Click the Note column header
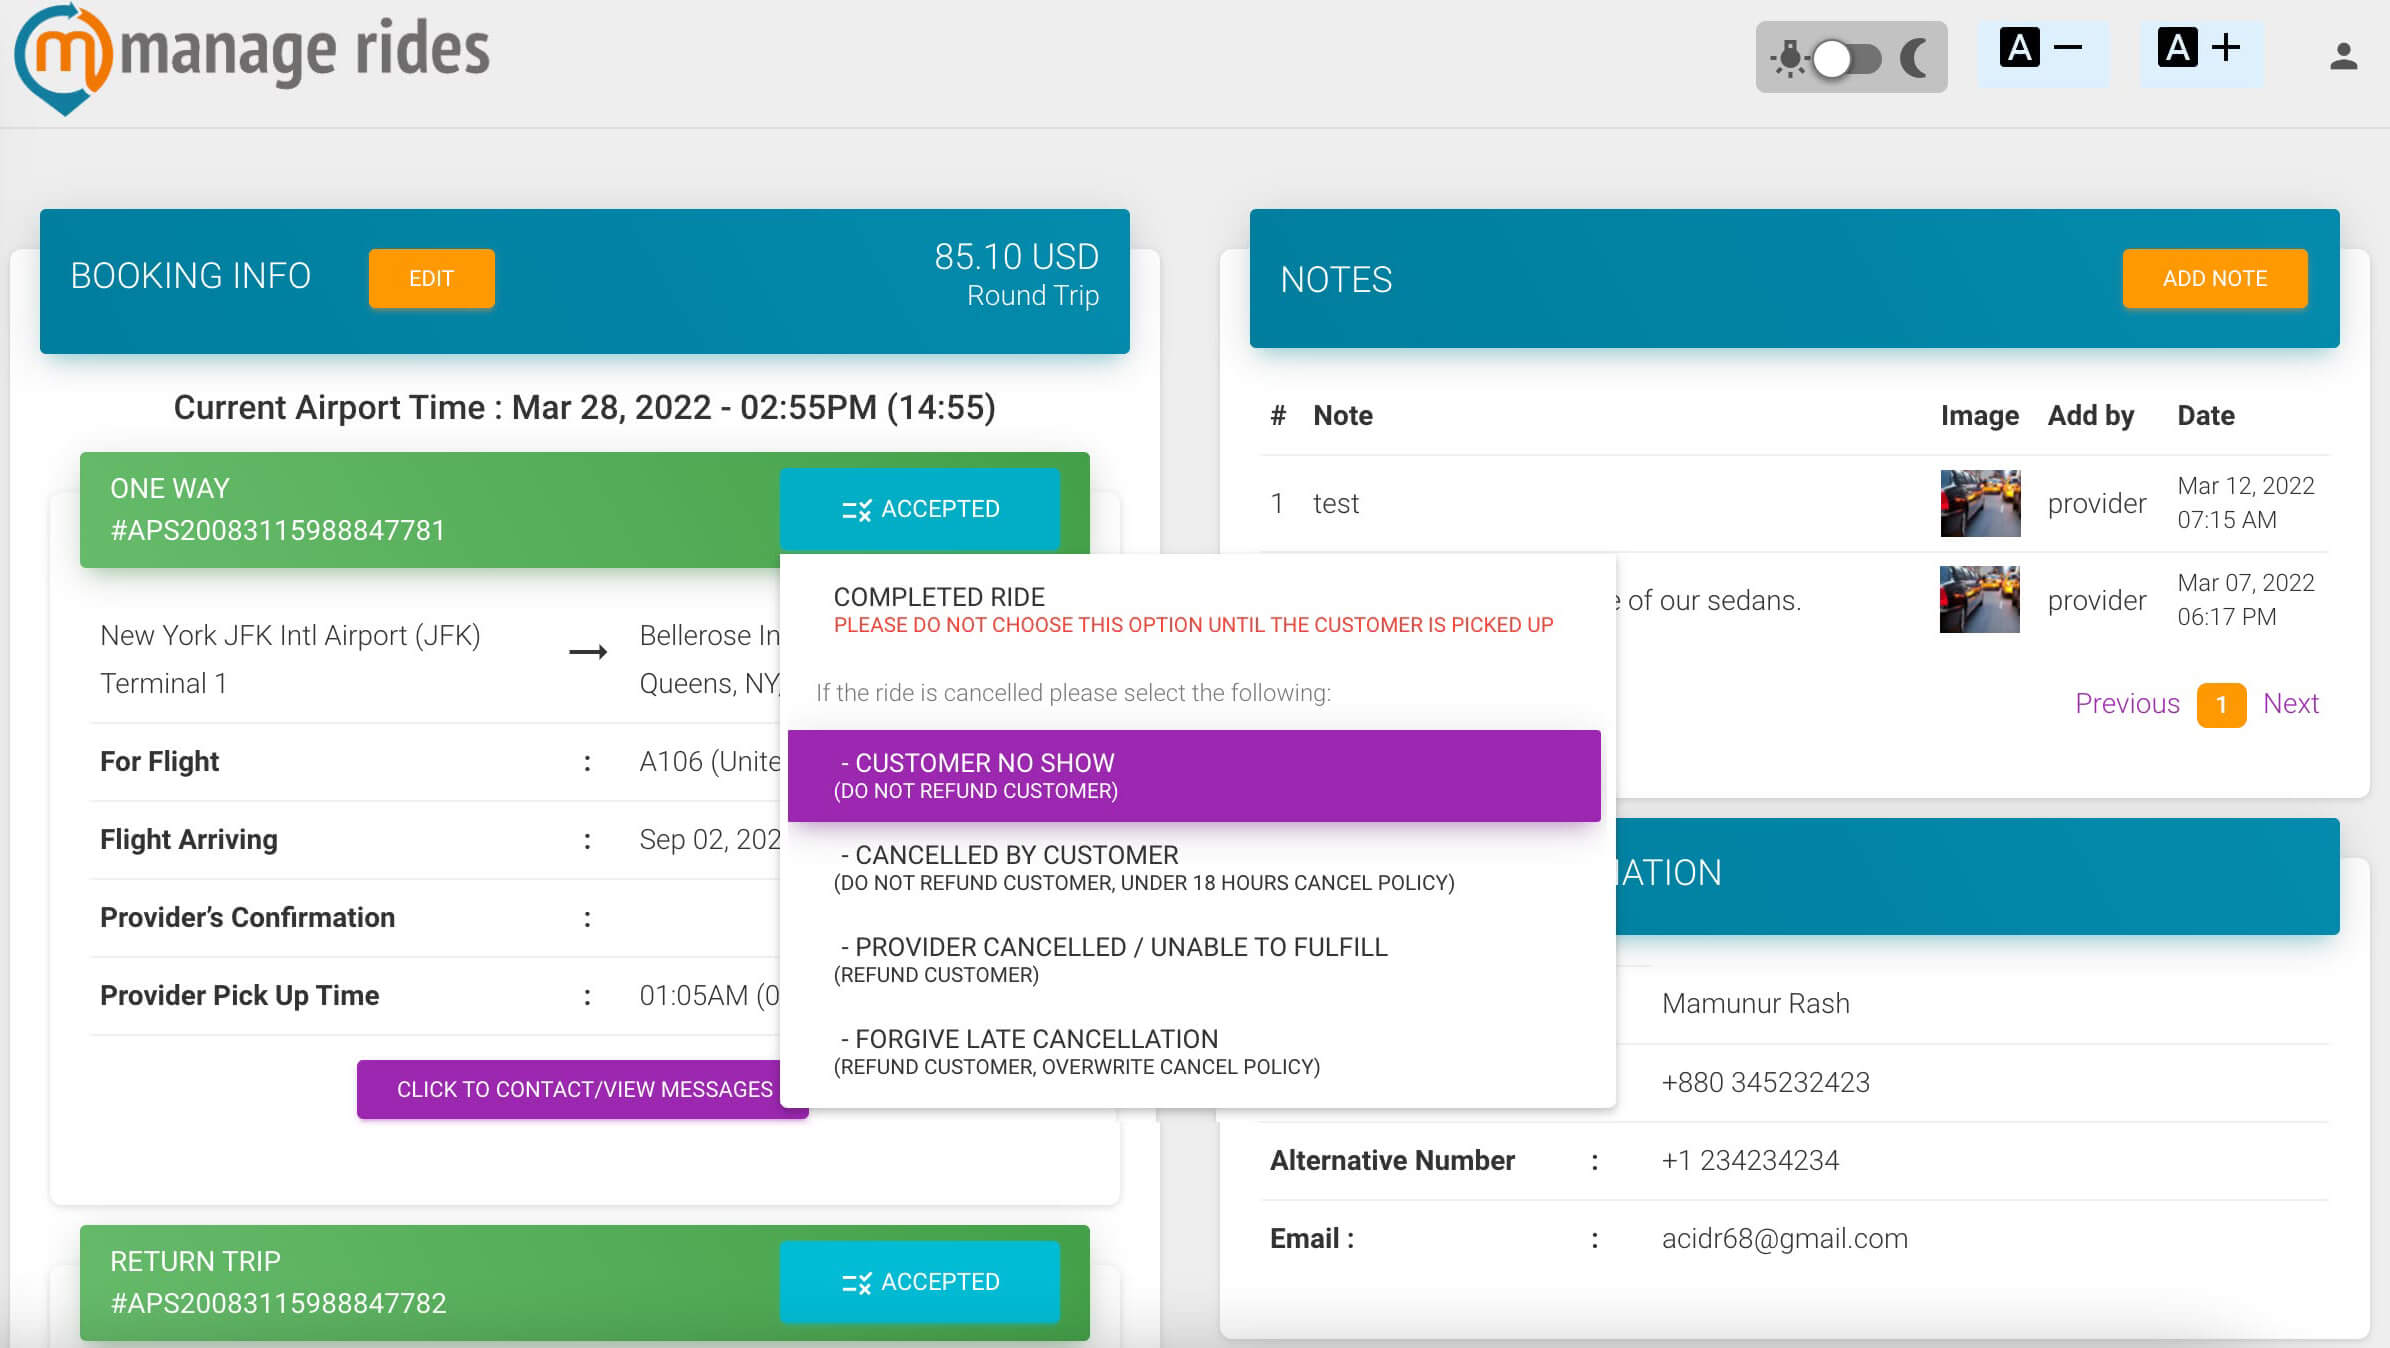2390x1348 pixels. coord(1342,416)
